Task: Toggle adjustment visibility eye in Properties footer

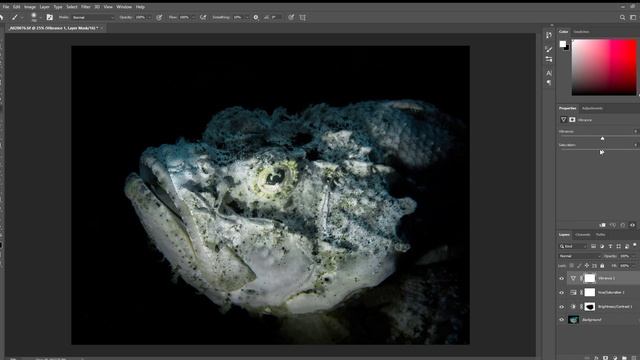Action: (632, 225)
